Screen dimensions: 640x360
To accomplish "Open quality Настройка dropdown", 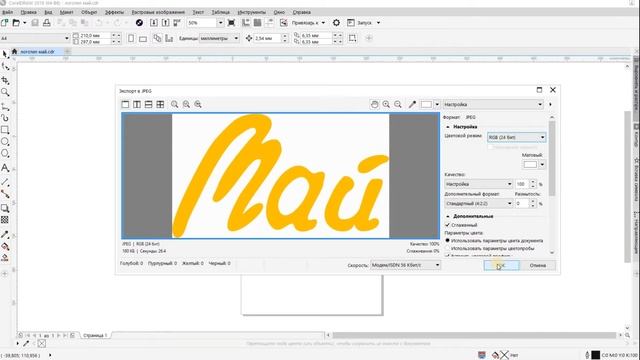I will click(478, 184).
